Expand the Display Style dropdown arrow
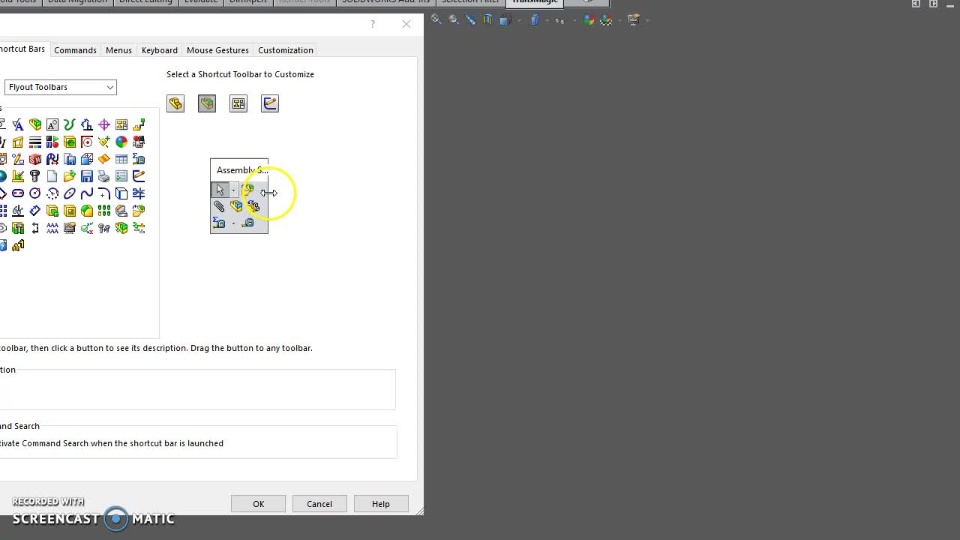The image size is (960, 540). 547,21
